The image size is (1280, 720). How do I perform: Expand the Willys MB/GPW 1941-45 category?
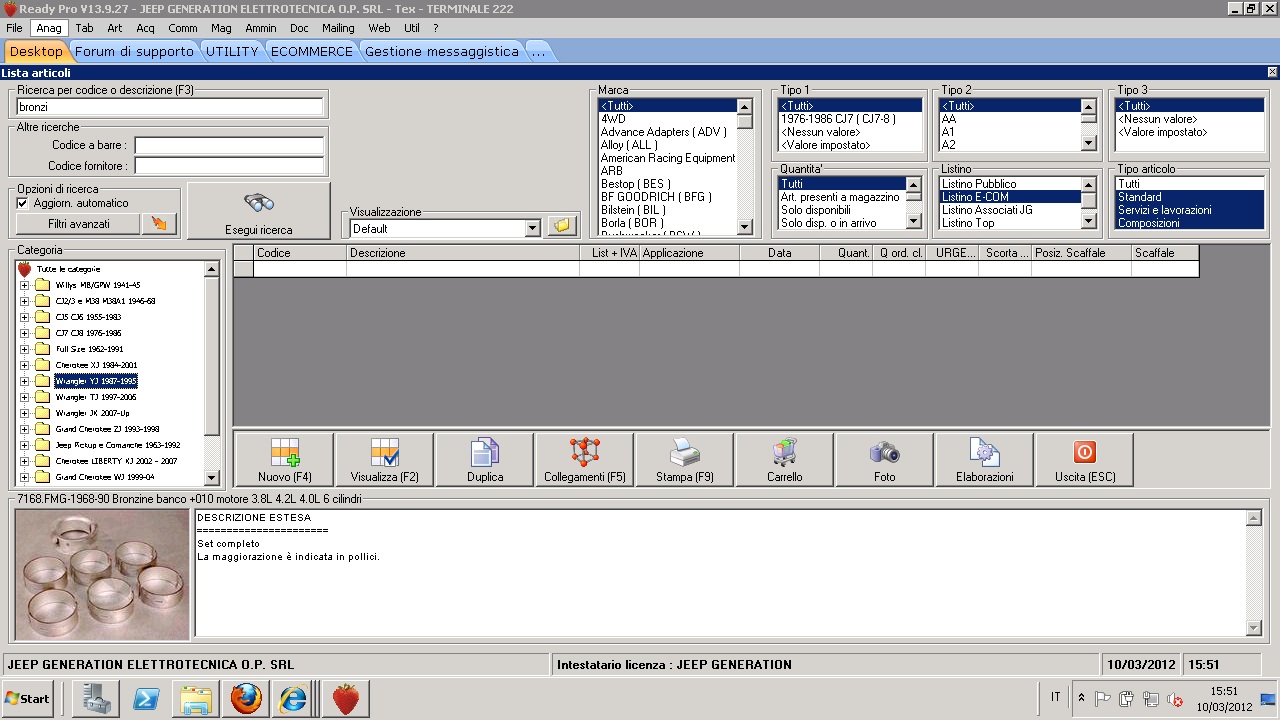25,285
